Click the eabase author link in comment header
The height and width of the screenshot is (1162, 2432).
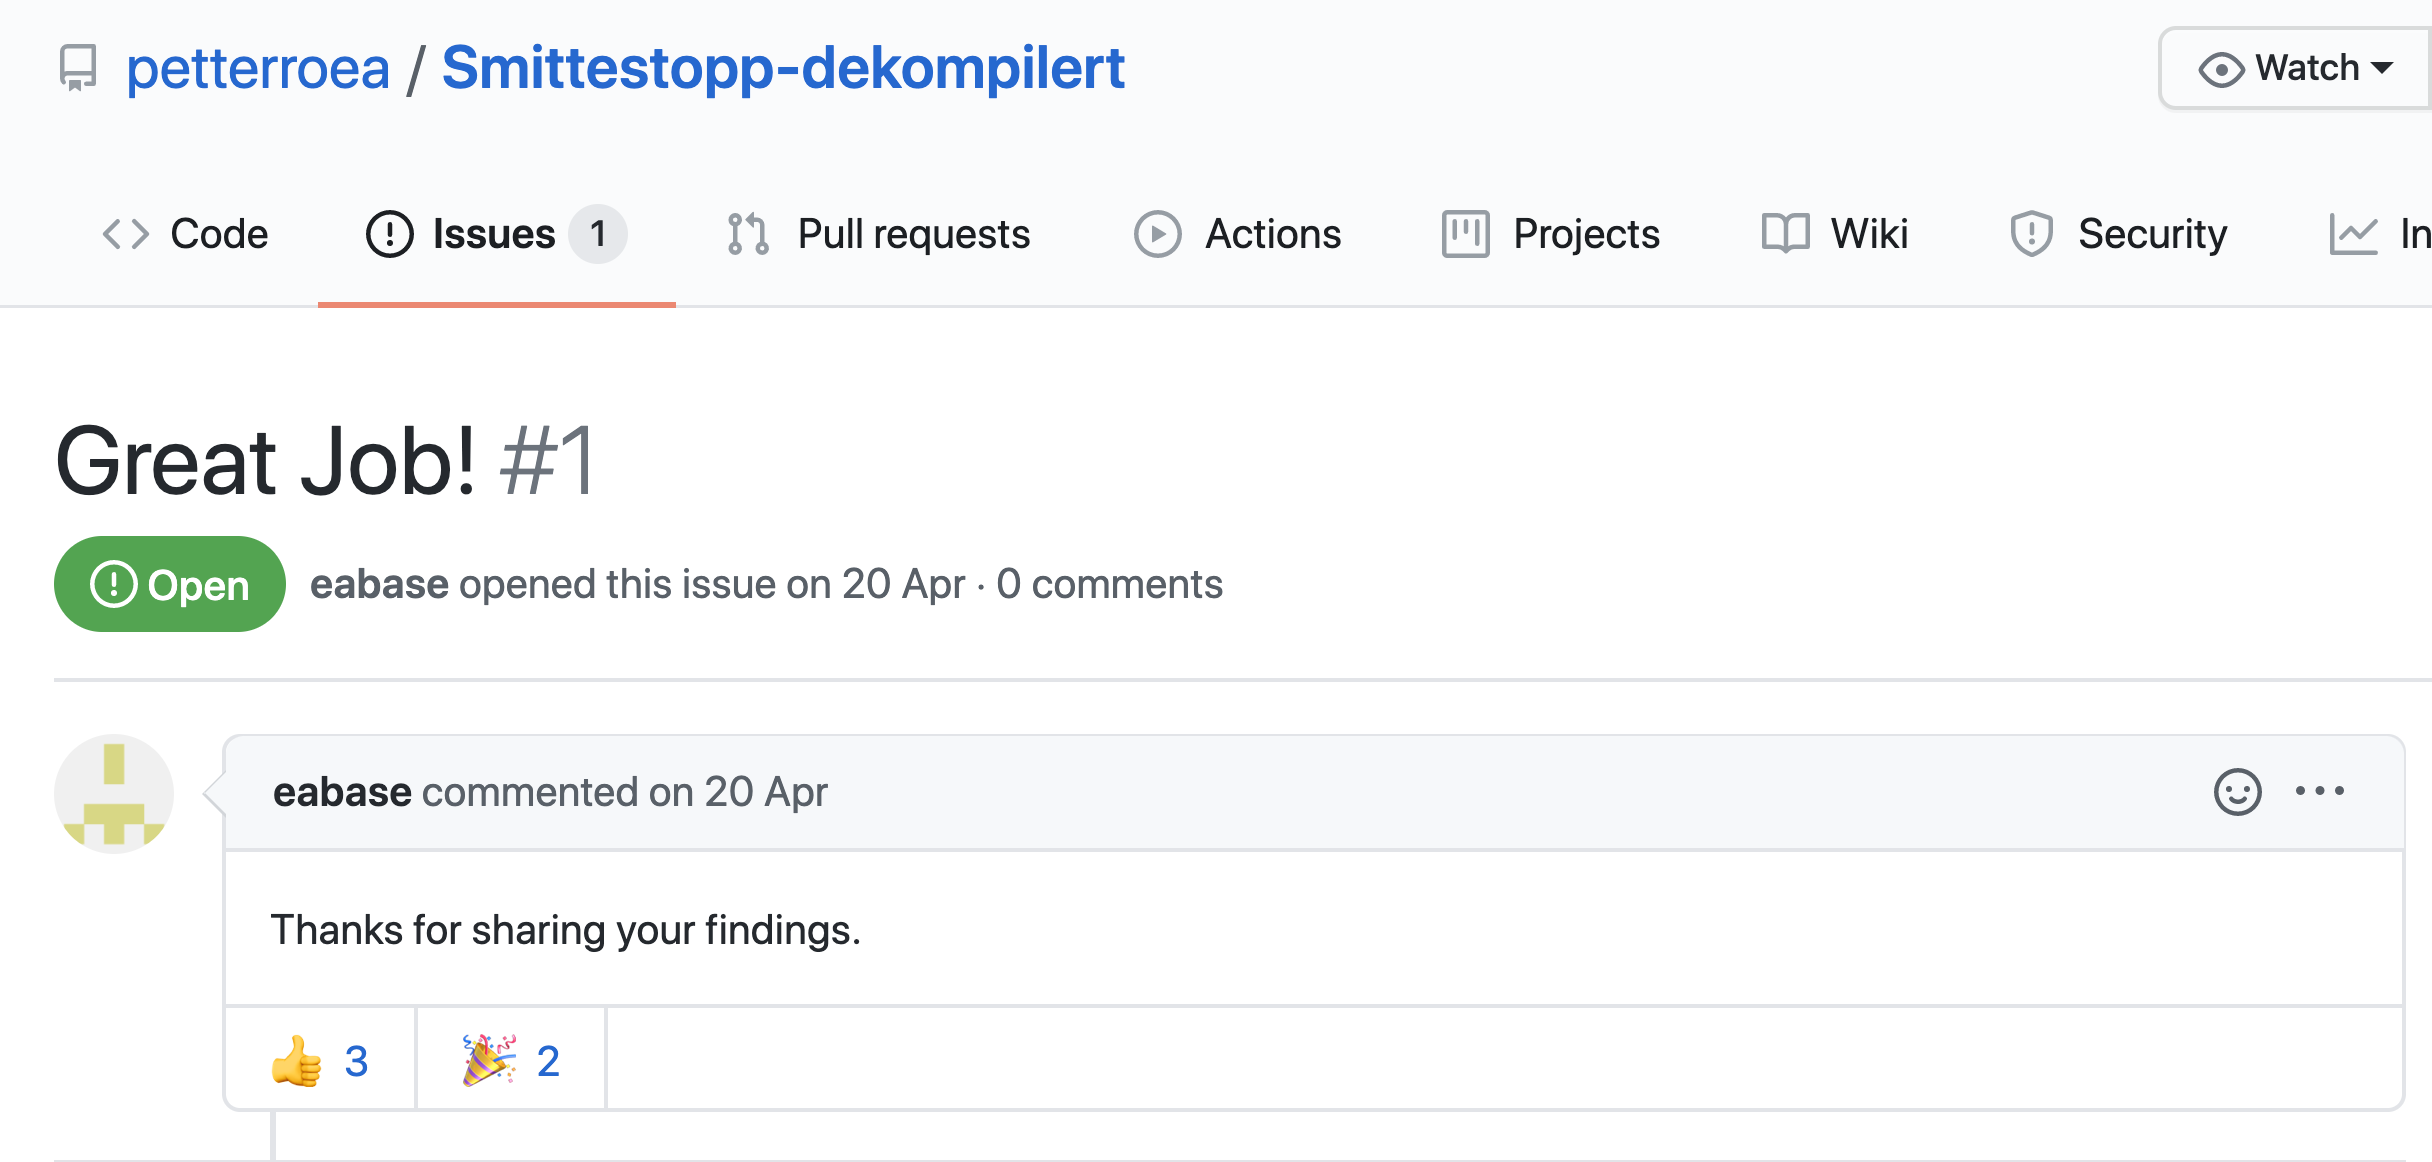click(x=342, y=792)
